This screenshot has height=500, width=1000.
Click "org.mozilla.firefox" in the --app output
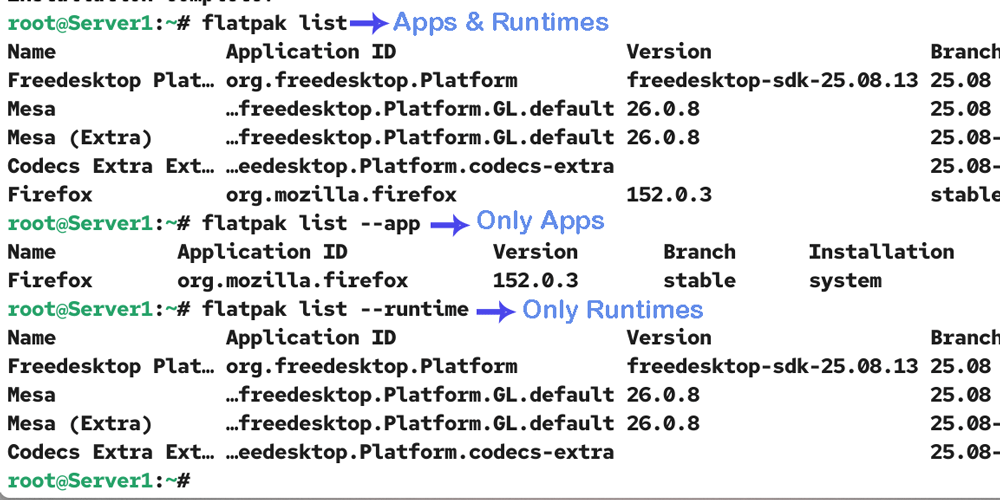293,281
